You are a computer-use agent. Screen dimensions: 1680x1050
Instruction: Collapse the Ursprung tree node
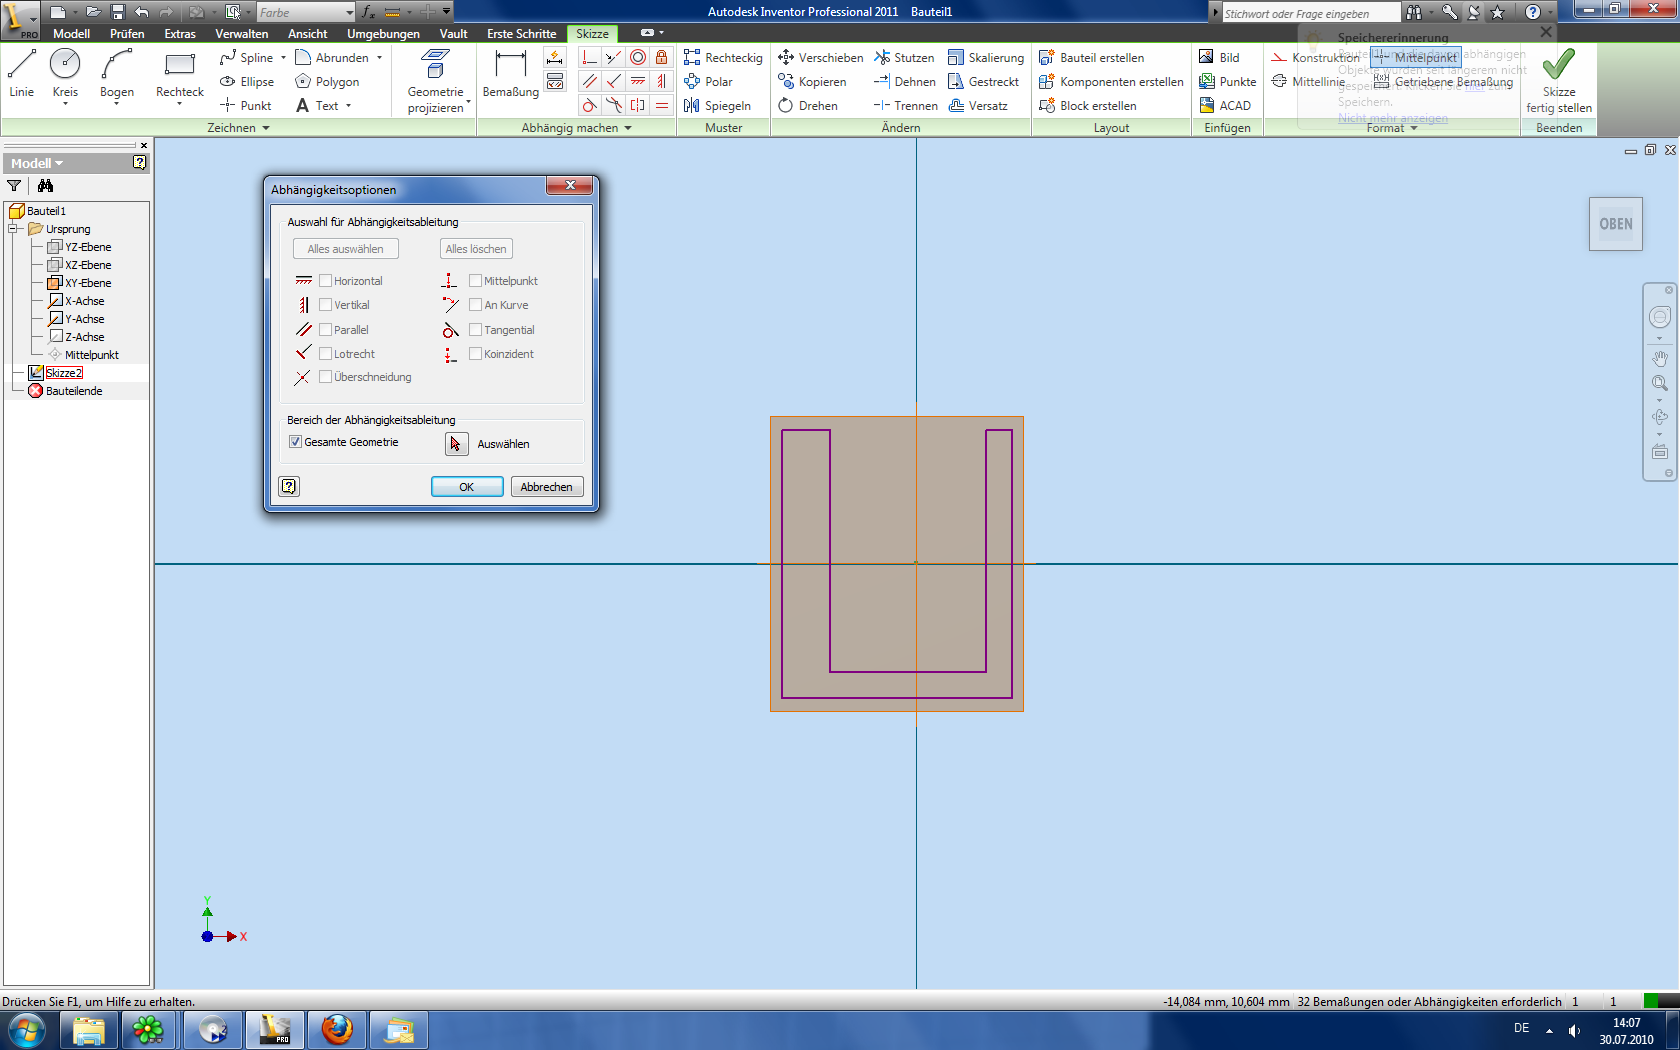tap(13, 229)
